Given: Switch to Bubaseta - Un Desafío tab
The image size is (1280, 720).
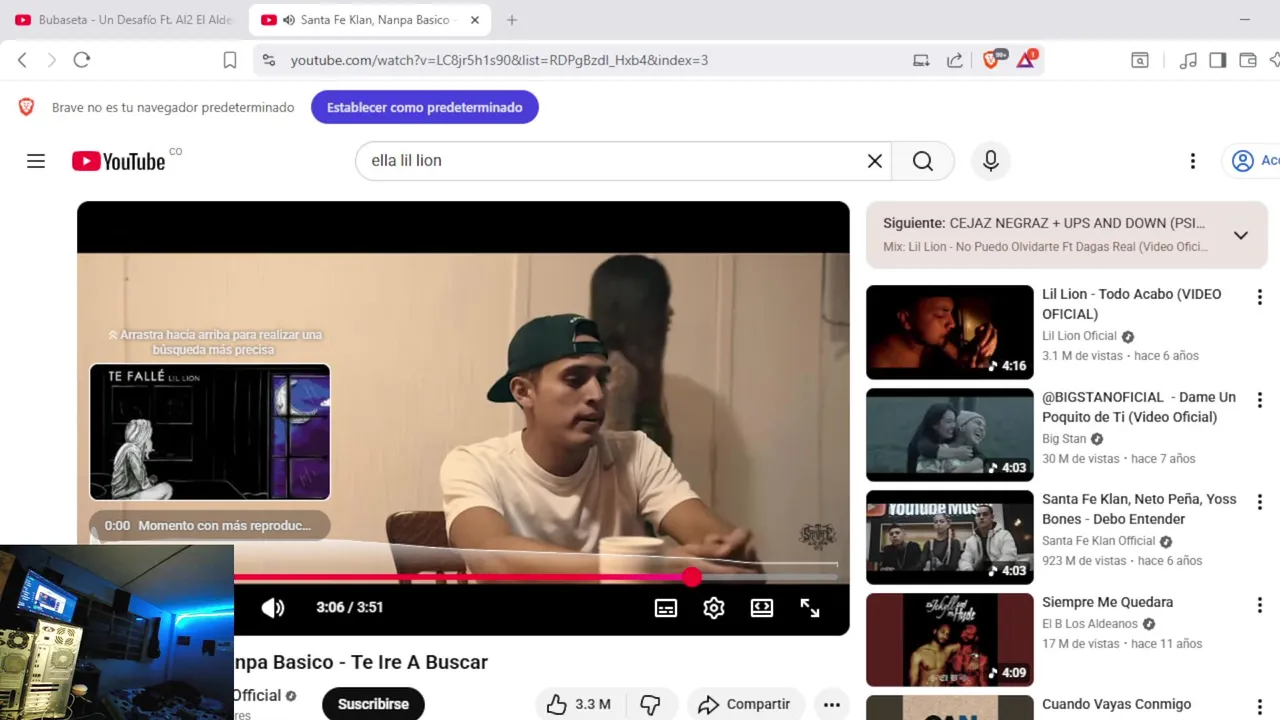Looking at the screenshot, I should (123, 20).
